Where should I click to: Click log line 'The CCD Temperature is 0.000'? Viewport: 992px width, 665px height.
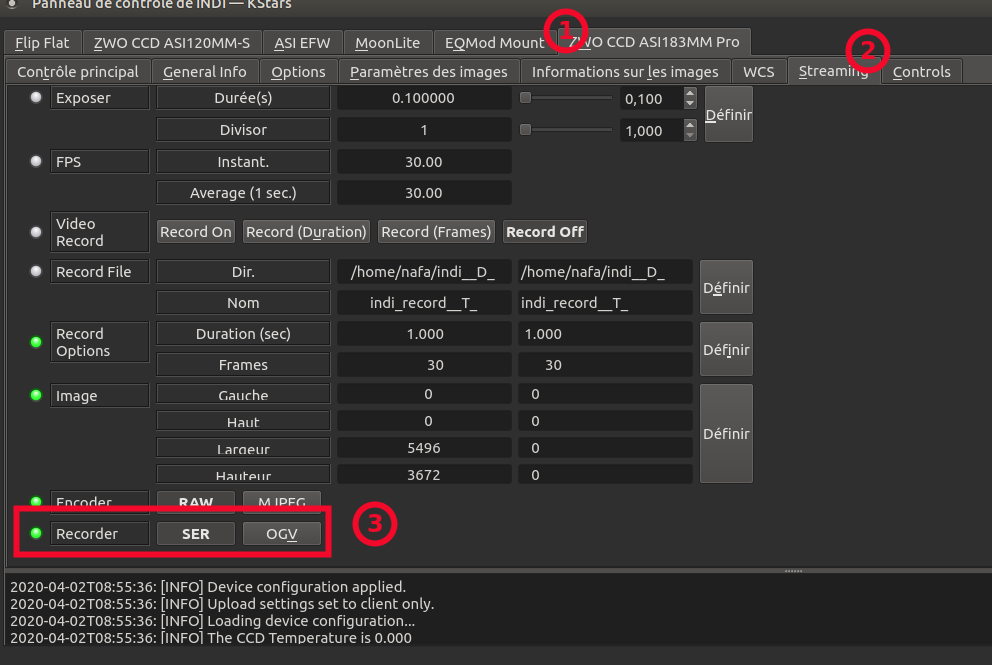(211, 637)
